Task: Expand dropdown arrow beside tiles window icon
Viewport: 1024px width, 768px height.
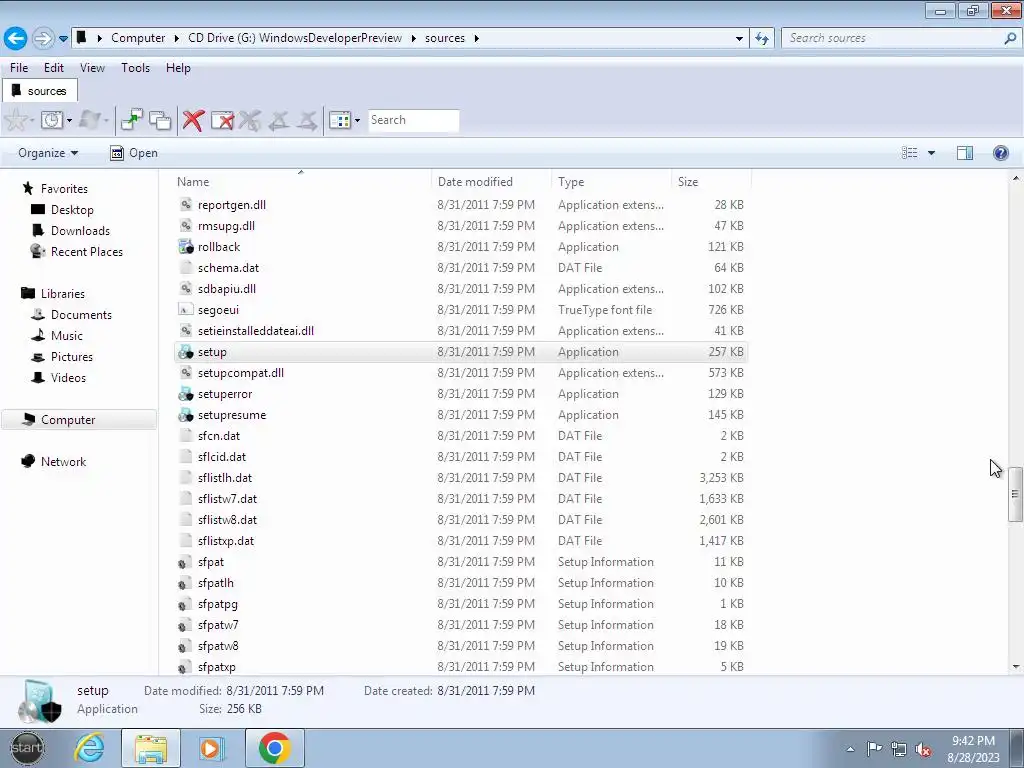Action: click(357, 121)
